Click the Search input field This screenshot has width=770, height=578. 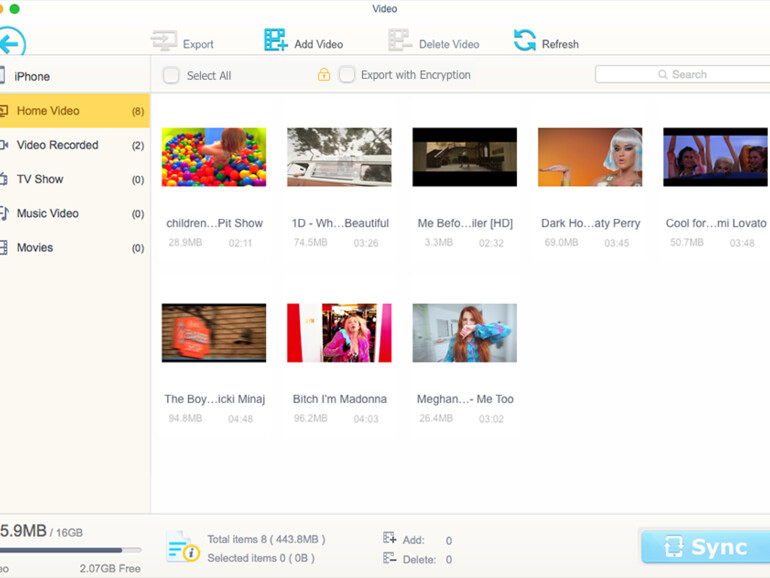click(683, 75)
